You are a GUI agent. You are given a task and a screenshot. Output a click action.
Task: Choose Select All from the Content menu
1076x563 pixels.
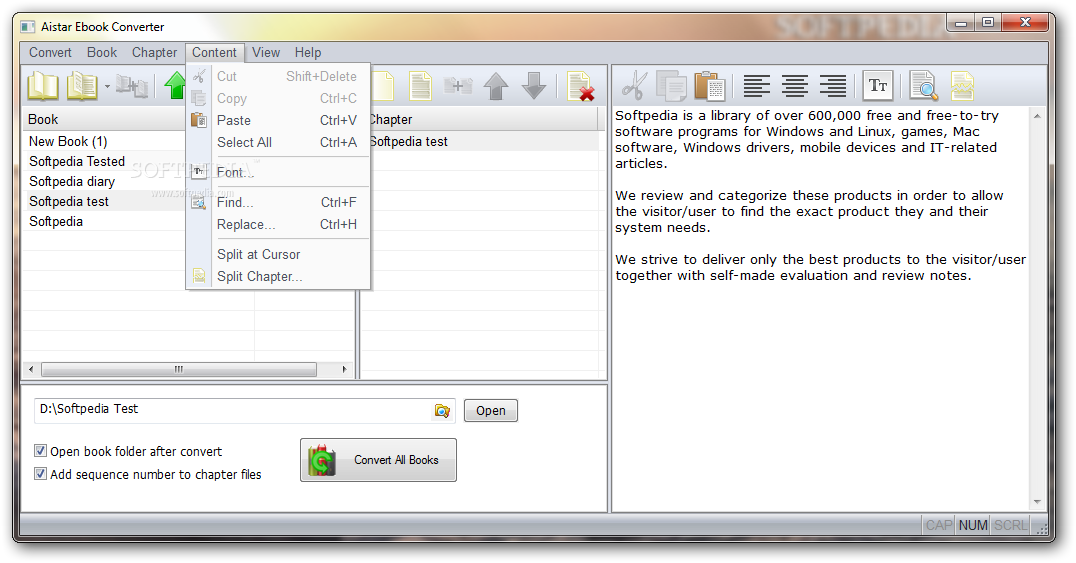(278, 142)
